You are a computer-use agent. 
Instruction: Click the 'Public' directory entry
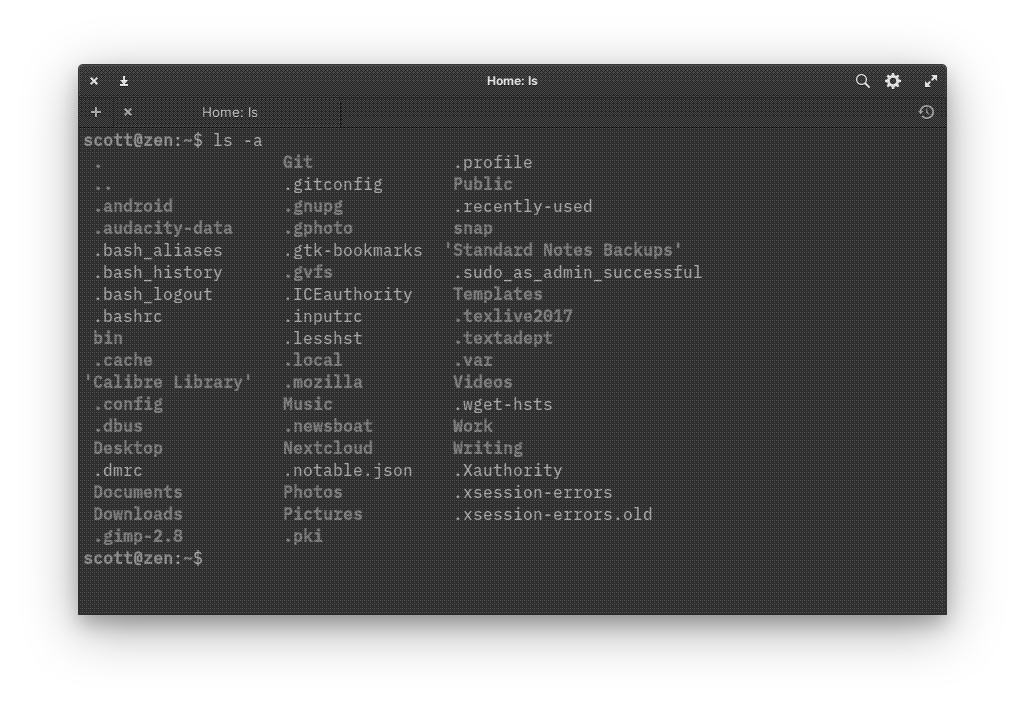point(482,184)
